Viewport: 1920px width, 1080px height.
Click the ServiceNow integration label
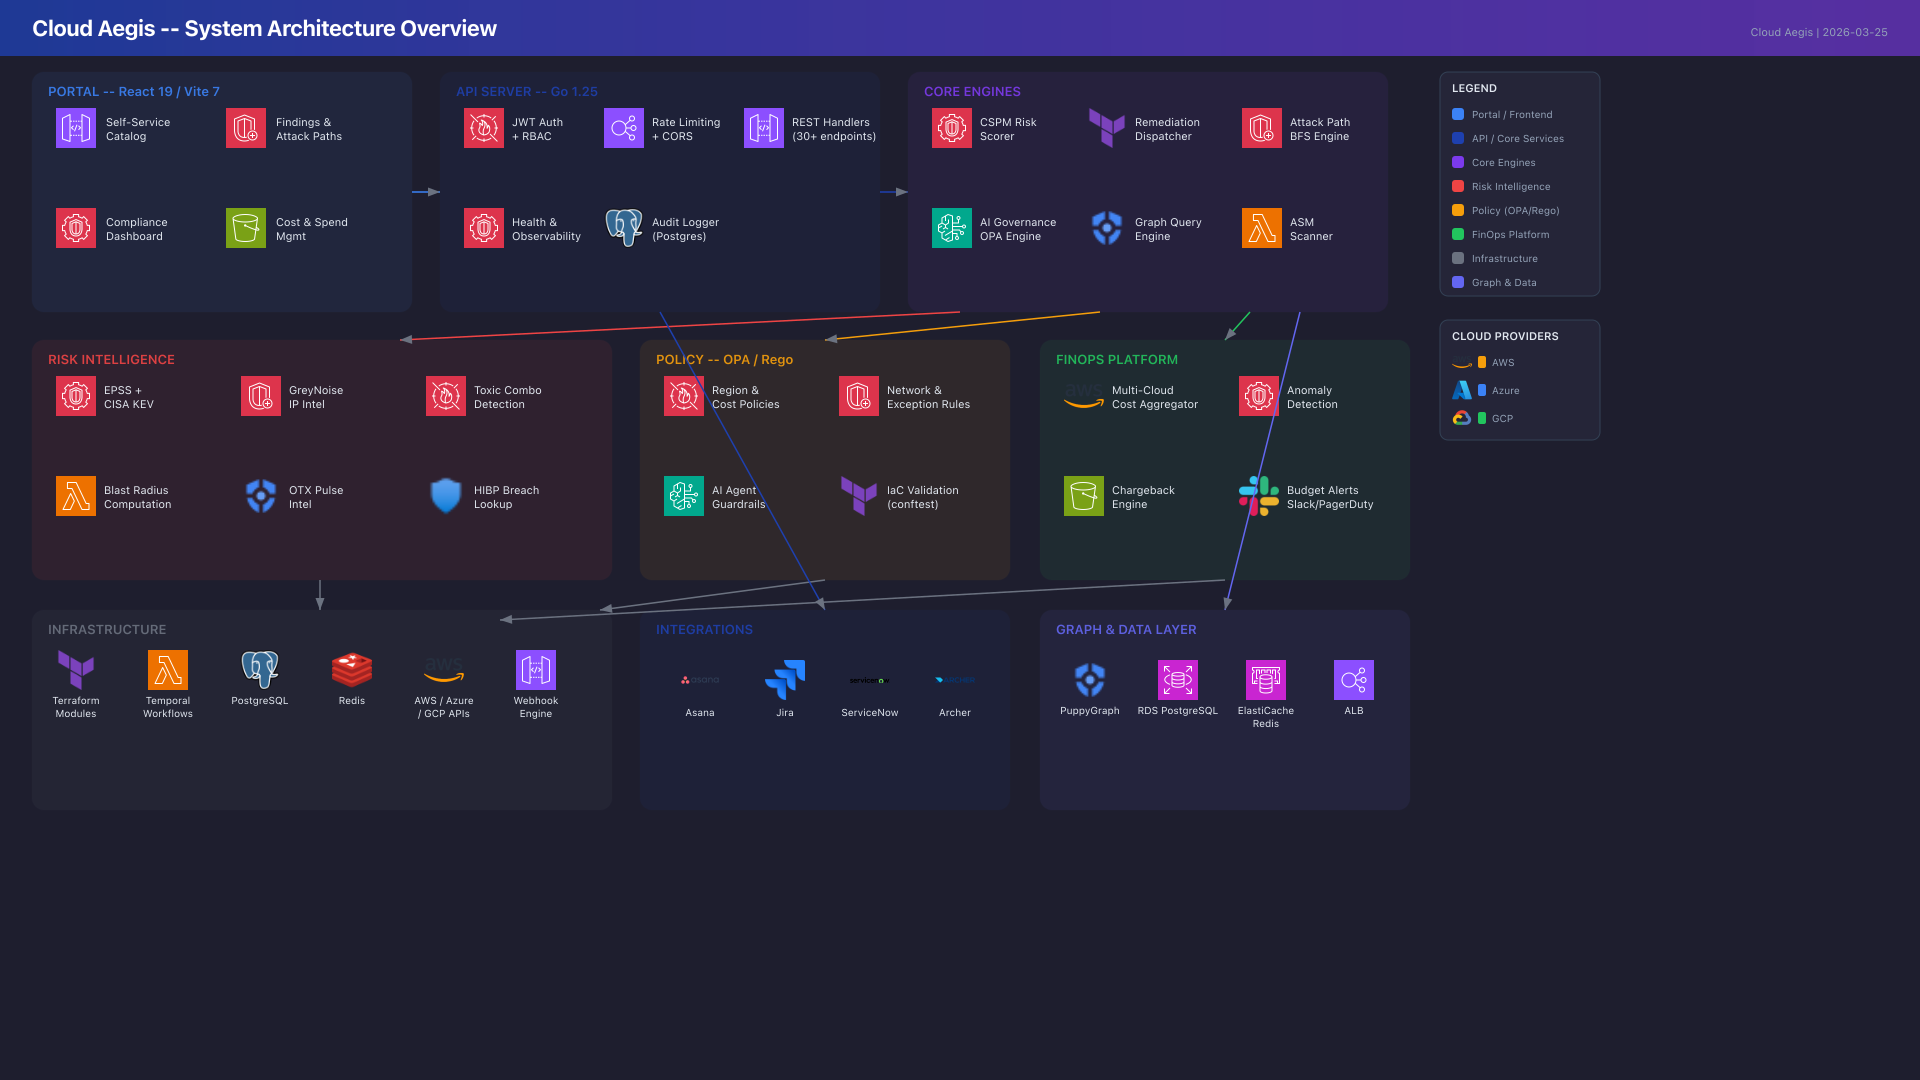pos(870,713)
